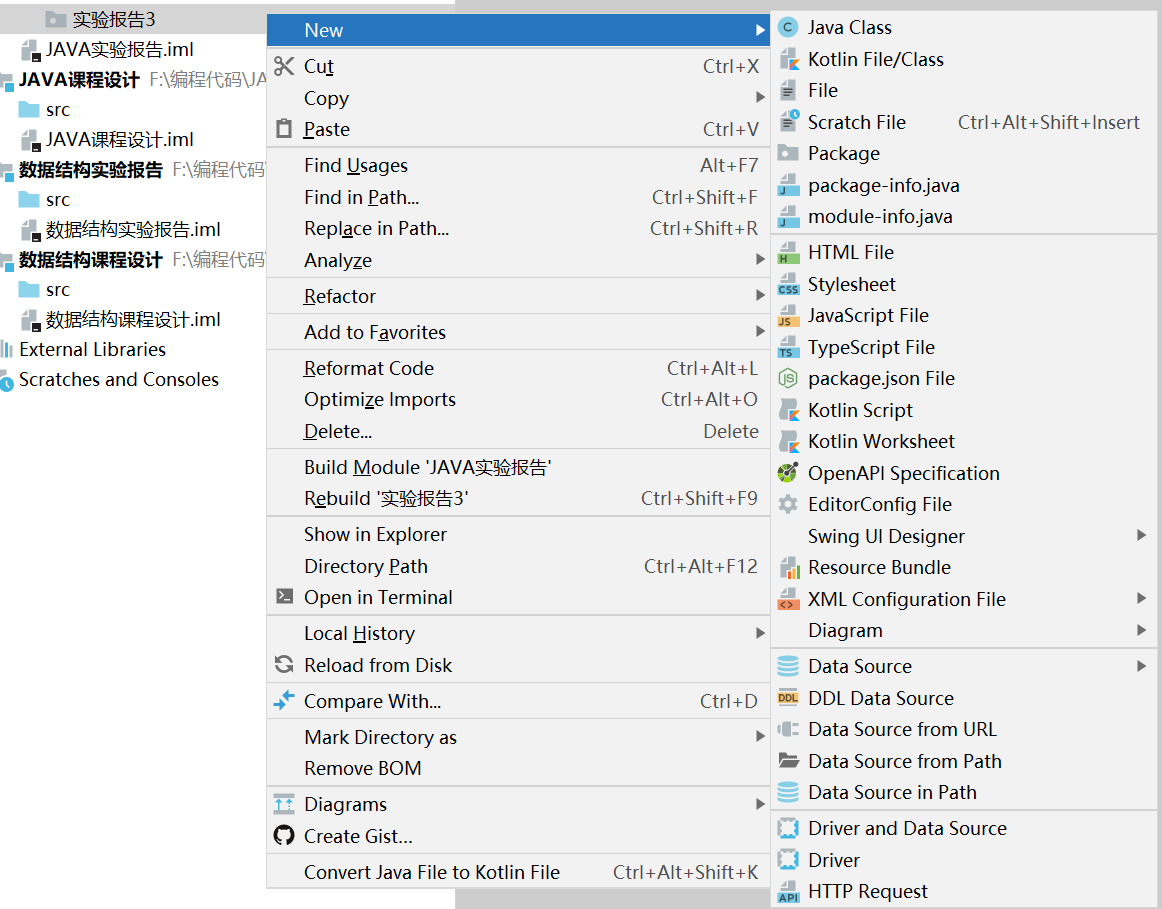The image size is (1162, 909).
Task: Click the TypeScript File TS icon
Action: pos(788,347)
